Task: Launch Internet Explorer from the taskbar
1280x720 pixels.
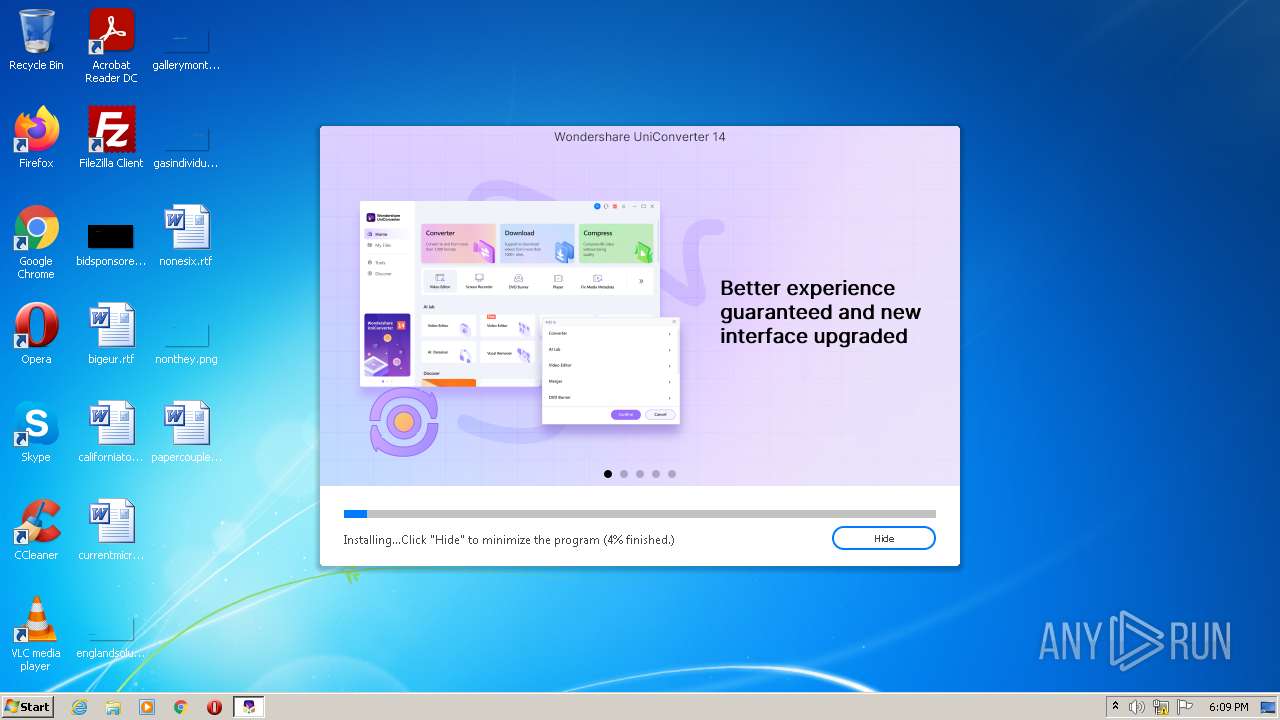Action: click(x=80, y=707)
